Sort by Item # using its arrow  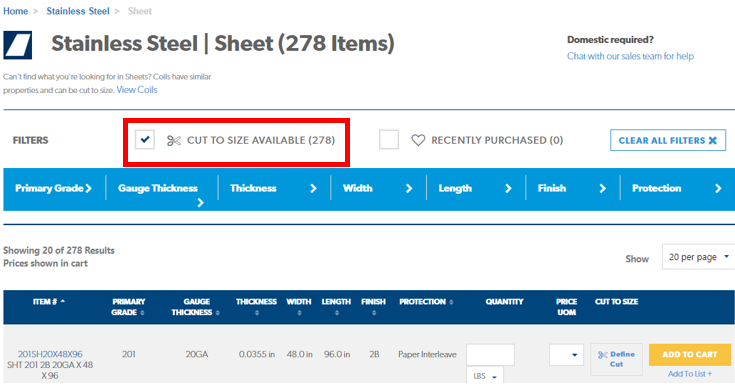[x=63, y=301]
